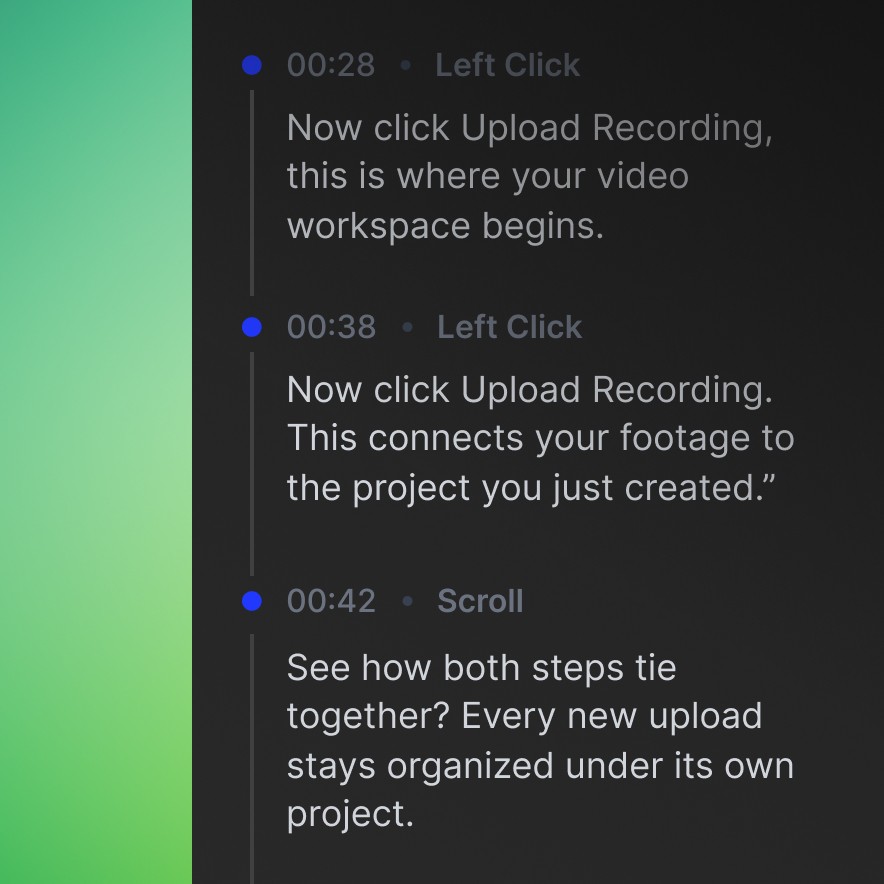
Task: Click the vertical connector line under 00:38 dot
Action: (251, 463)
